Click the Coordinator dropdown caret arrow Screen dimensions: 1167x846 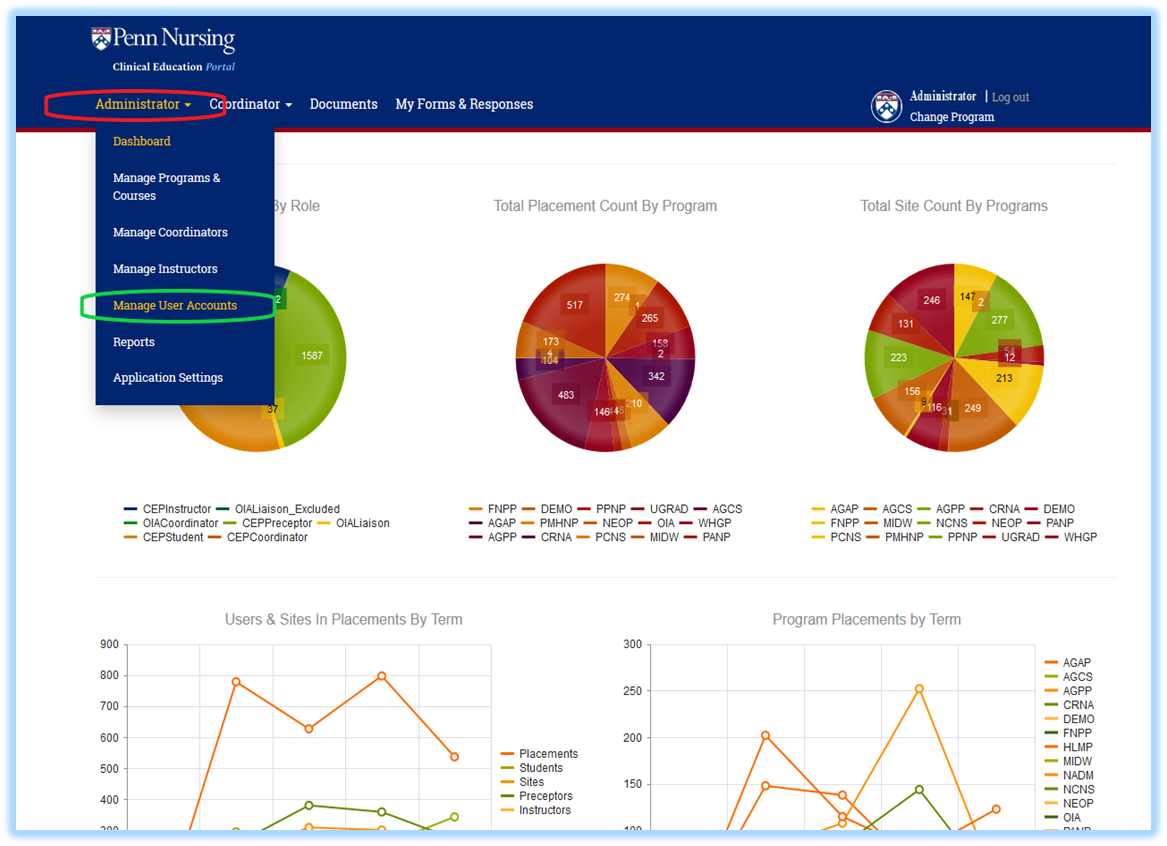[289, 105]
